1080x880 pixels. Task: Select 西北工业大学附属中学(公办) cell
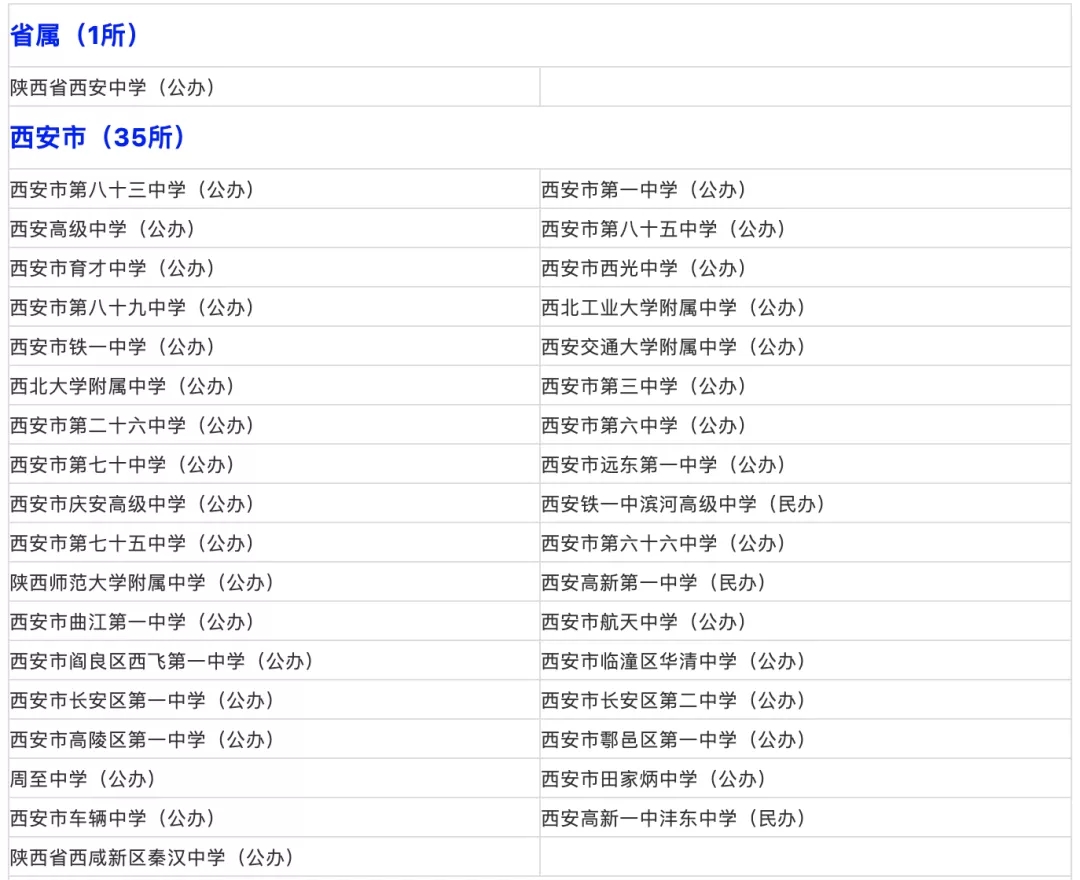[x=805, y=306]
